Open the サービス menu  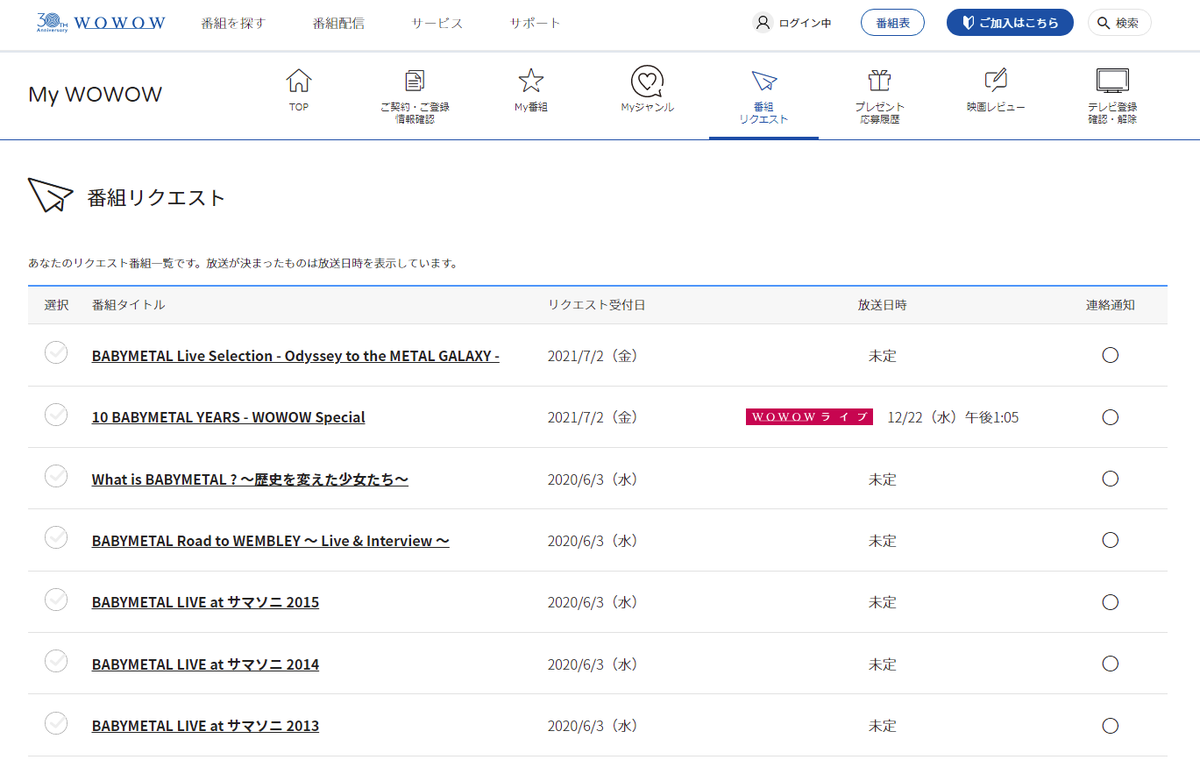click(437, 23)
